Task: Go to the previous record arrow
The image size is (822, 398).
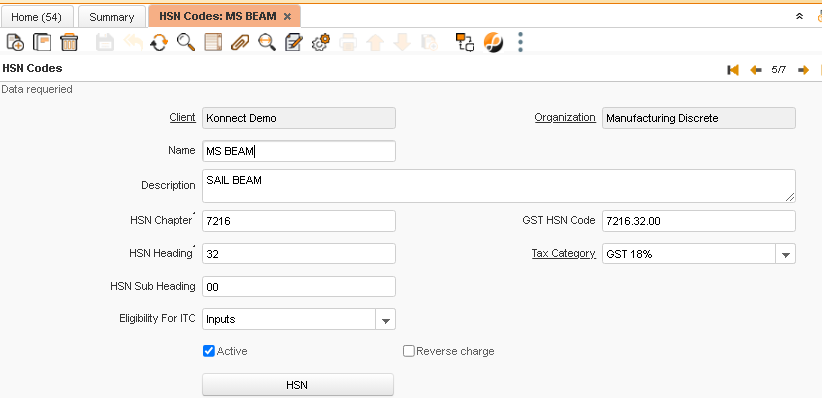Action: click(755, 70)
